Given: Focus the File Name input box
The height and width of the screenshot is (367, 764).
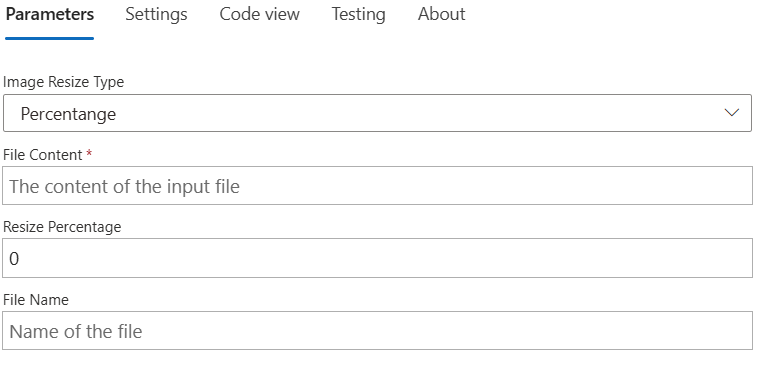Looking at the screenshot, I should click(x=377, y=331).
